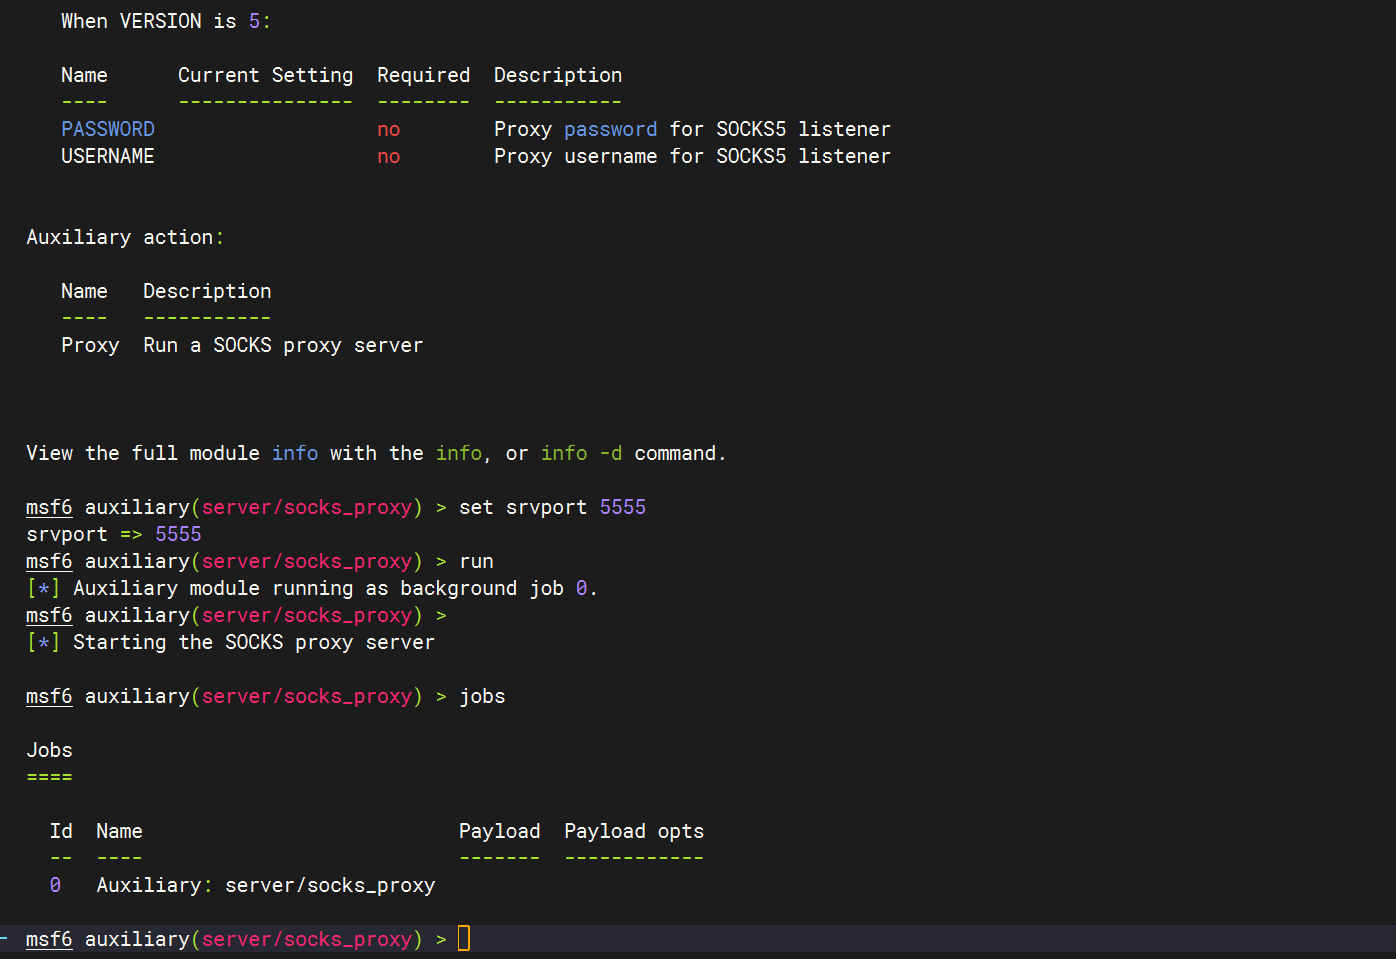
Task: Click the typed 'jobs' command
Action: pos(482,696)
